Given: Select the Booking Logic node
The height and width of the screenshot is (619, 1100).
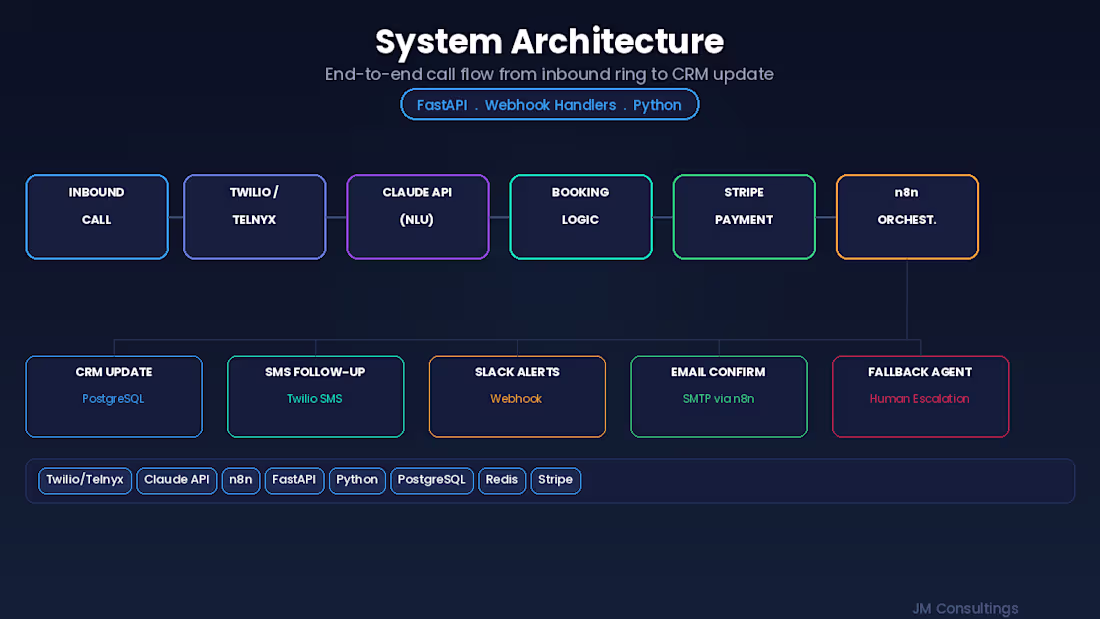Looking at the screenshot, I should pyautogui.click(x=580, y=216).
